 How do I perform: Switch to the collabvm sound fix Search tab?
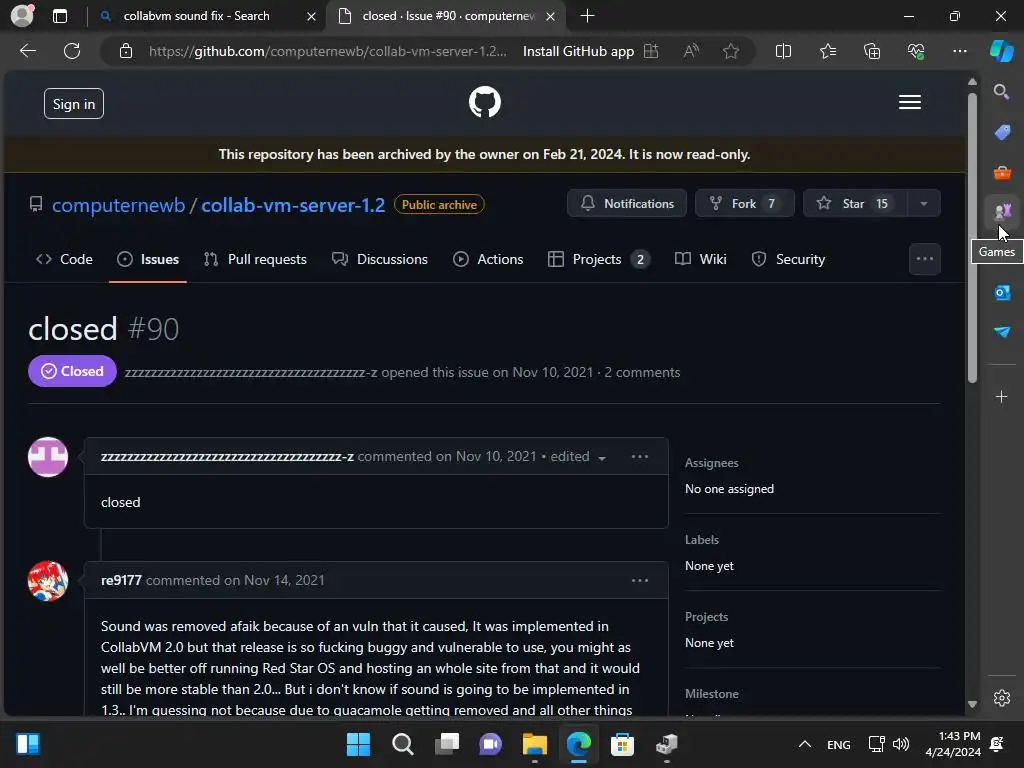[196, 16]
